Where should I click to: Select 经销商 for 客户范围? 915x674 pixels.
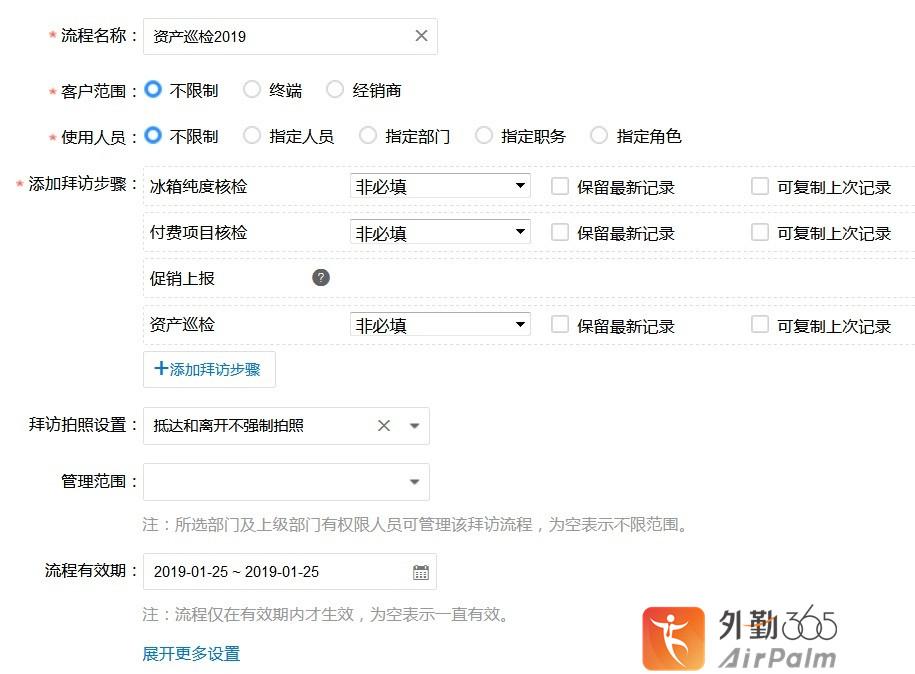click(335, 90)
